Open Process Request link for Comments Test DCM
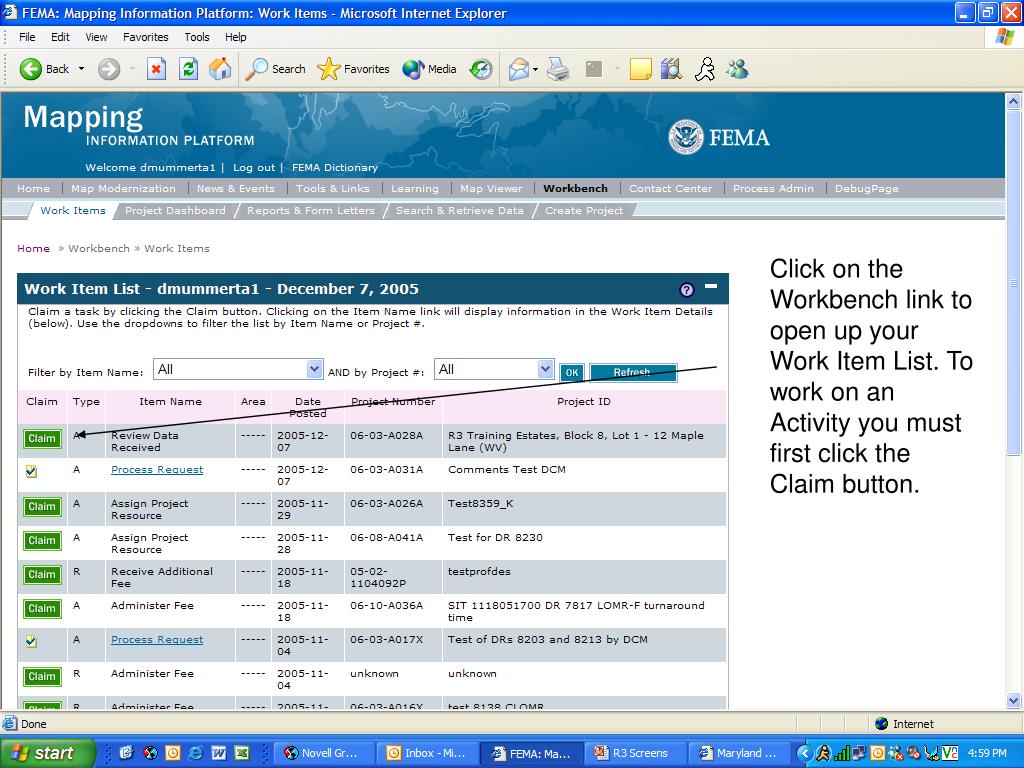Viewport: 1024px width, 768px height. [x=157, y=470]
